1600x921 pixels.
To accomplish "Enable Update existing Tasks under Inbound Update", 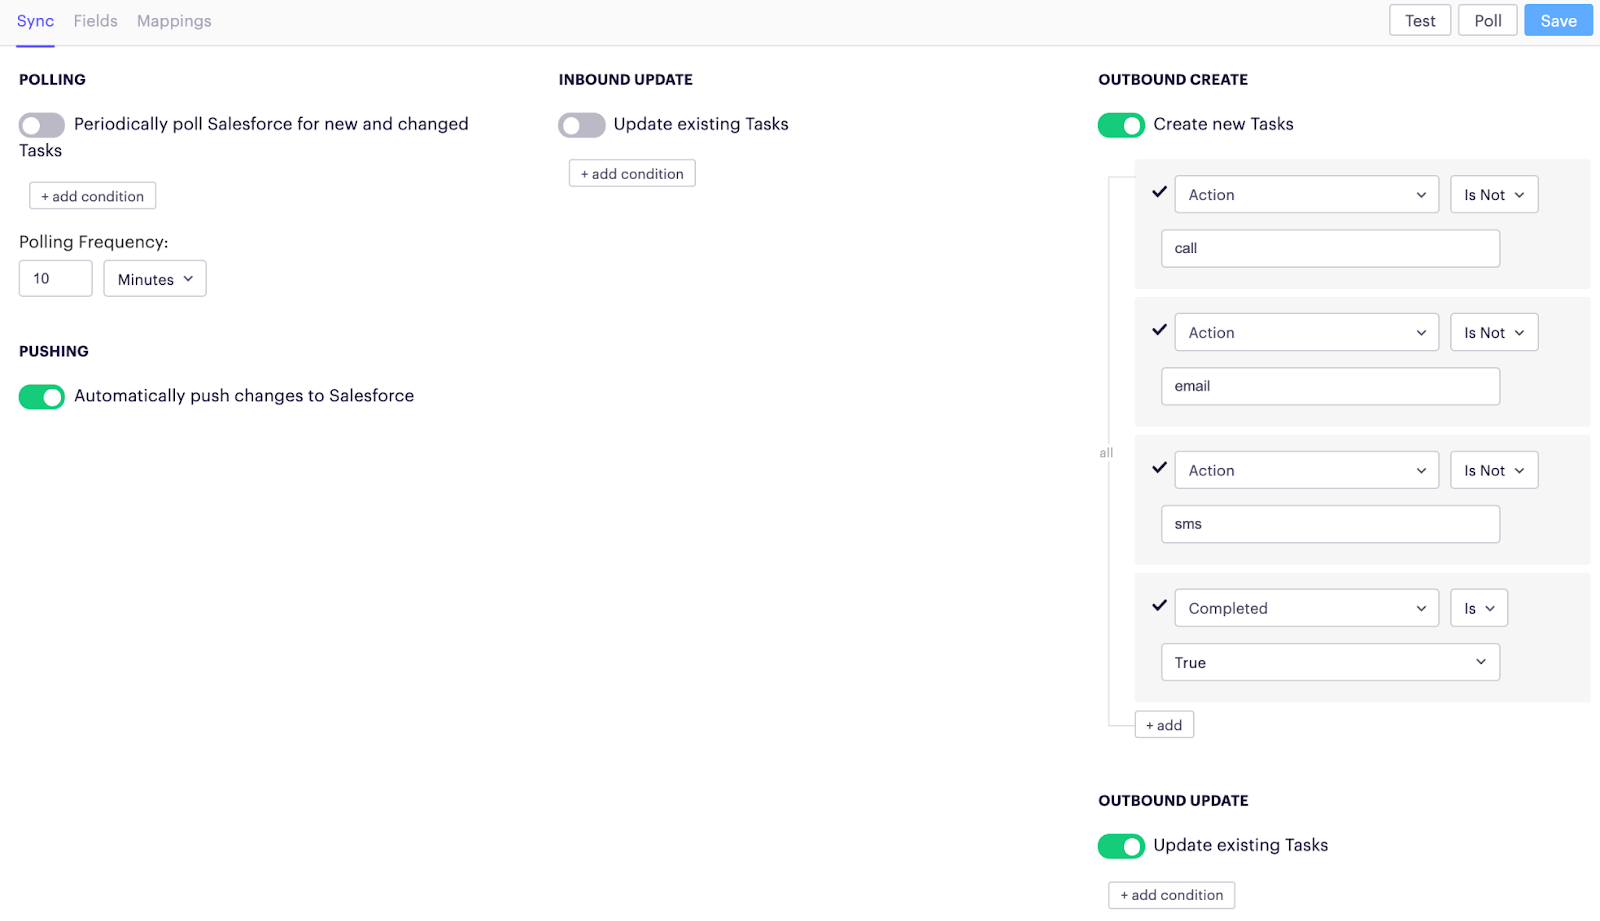I will 581,125.
